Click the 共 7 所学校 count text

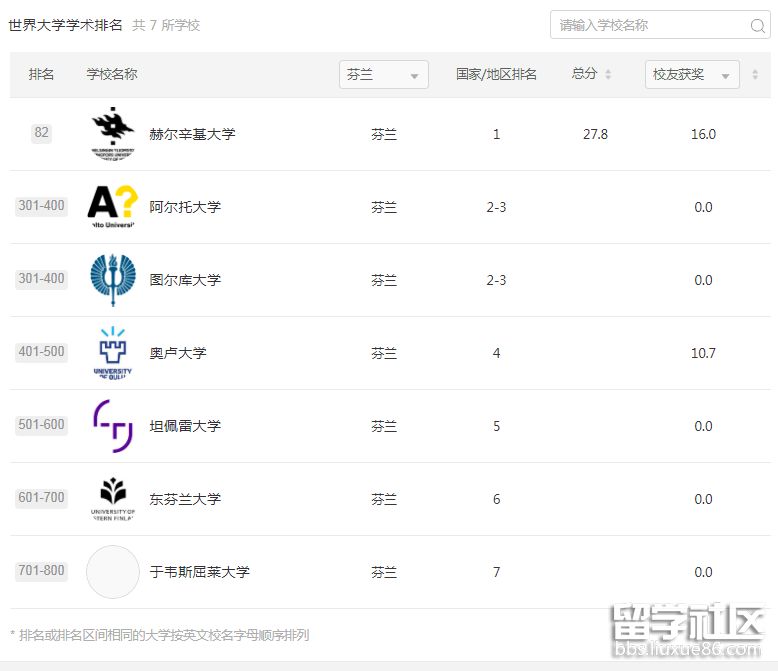tap(166, 25)
